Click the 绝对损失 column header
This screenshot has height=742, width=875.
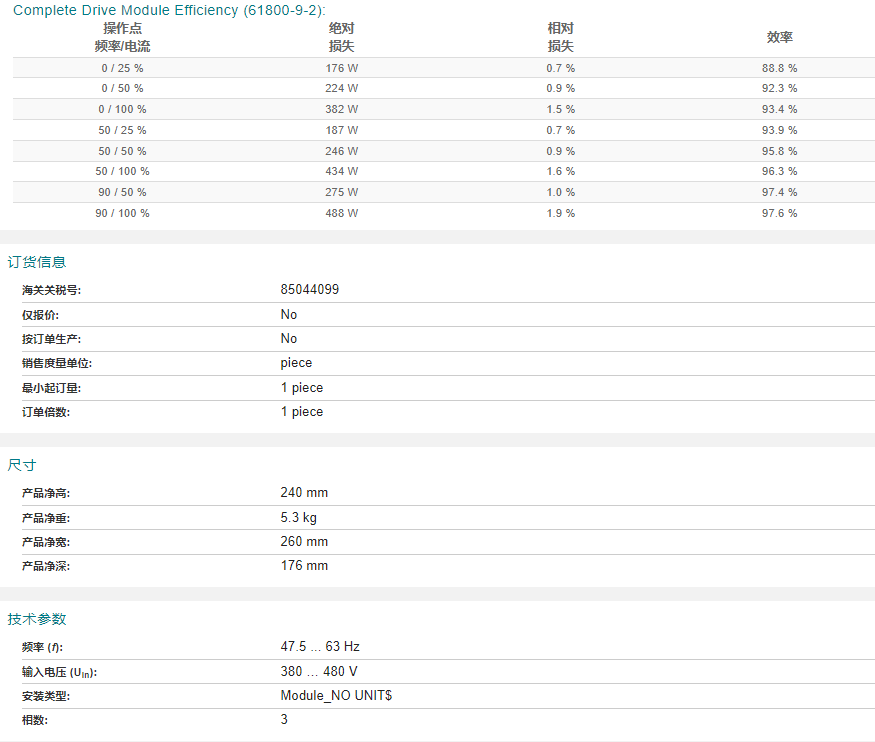342,37
